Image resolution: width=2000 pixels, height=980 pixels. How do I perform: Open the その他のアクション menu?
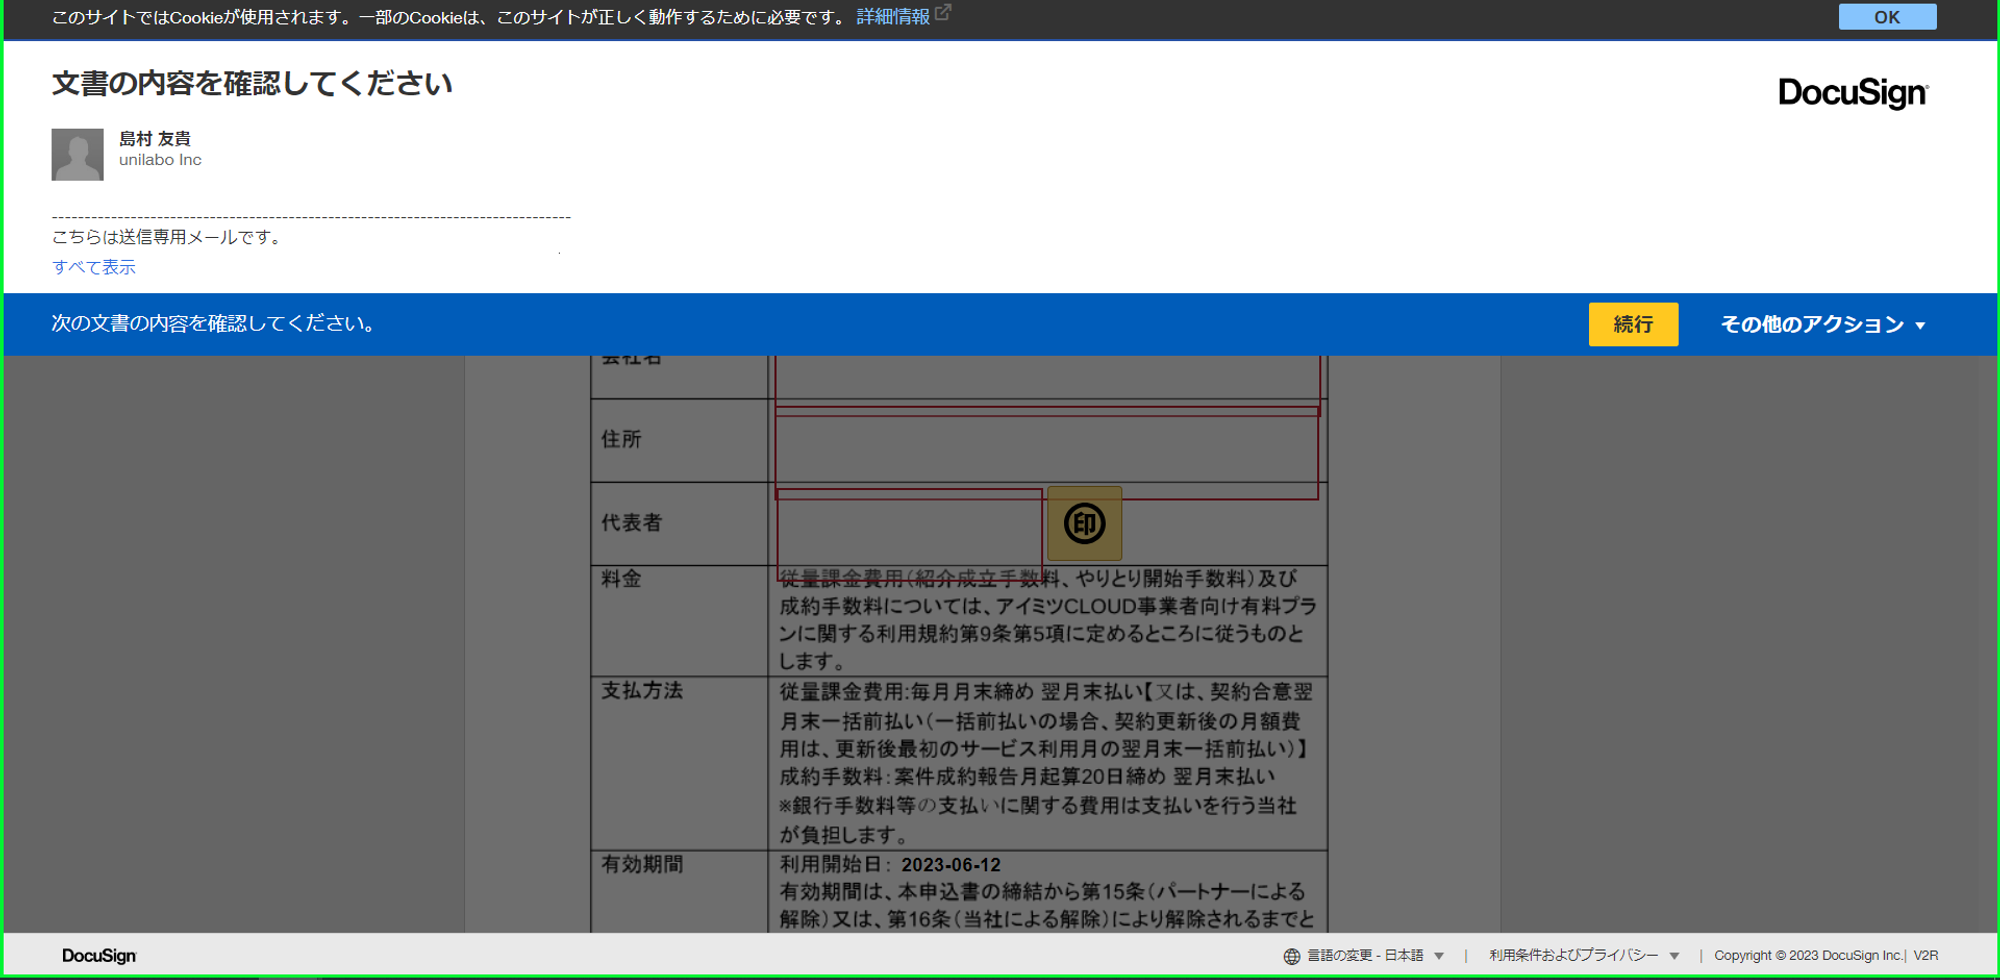coord(1822,324)
